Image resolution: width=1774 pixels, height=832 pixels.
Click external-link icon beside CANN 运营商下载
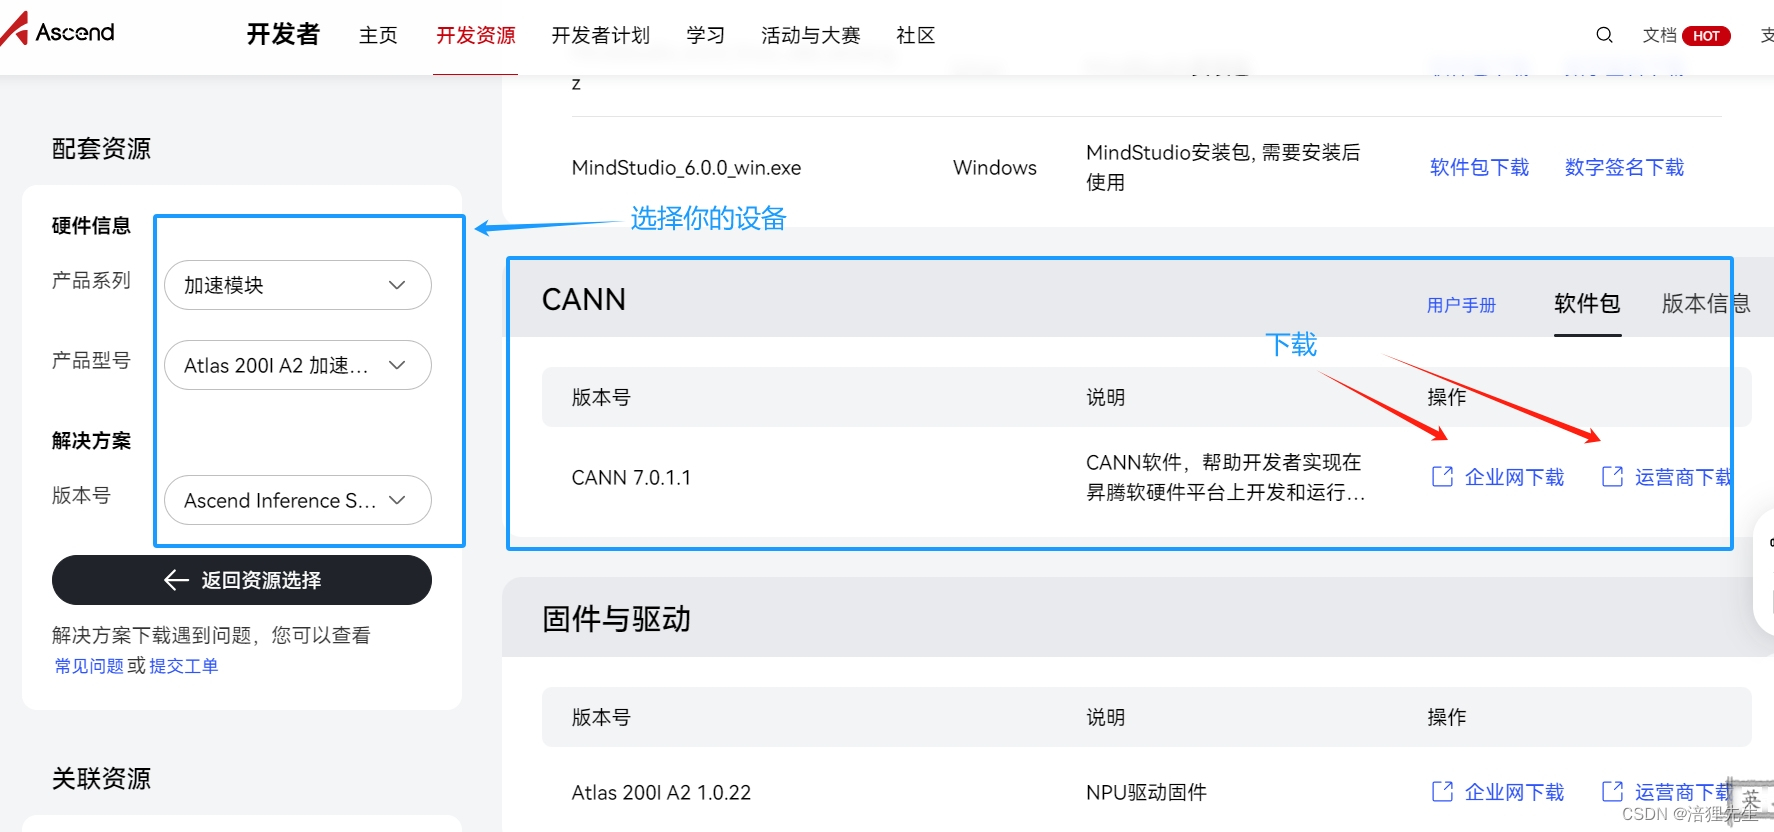click(x=1612, y=477)
